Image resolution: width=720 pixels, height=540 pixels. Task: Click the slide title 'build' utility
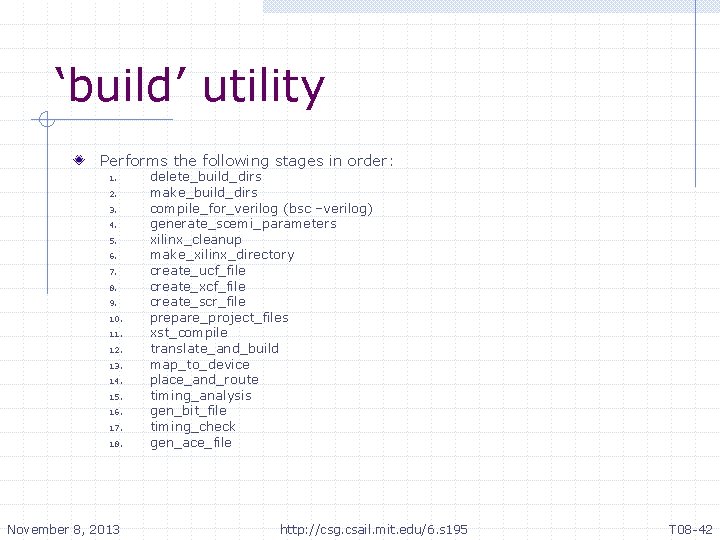190,86
